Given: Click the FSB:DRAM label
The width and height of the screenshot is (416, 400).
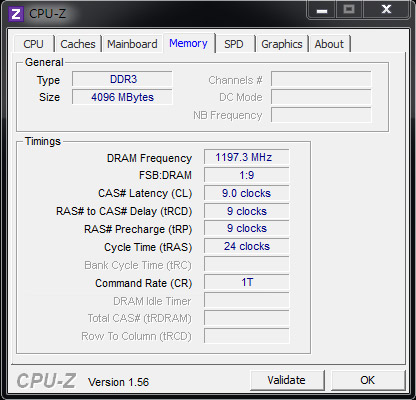Looking at the screenshot, I should 165,175.
